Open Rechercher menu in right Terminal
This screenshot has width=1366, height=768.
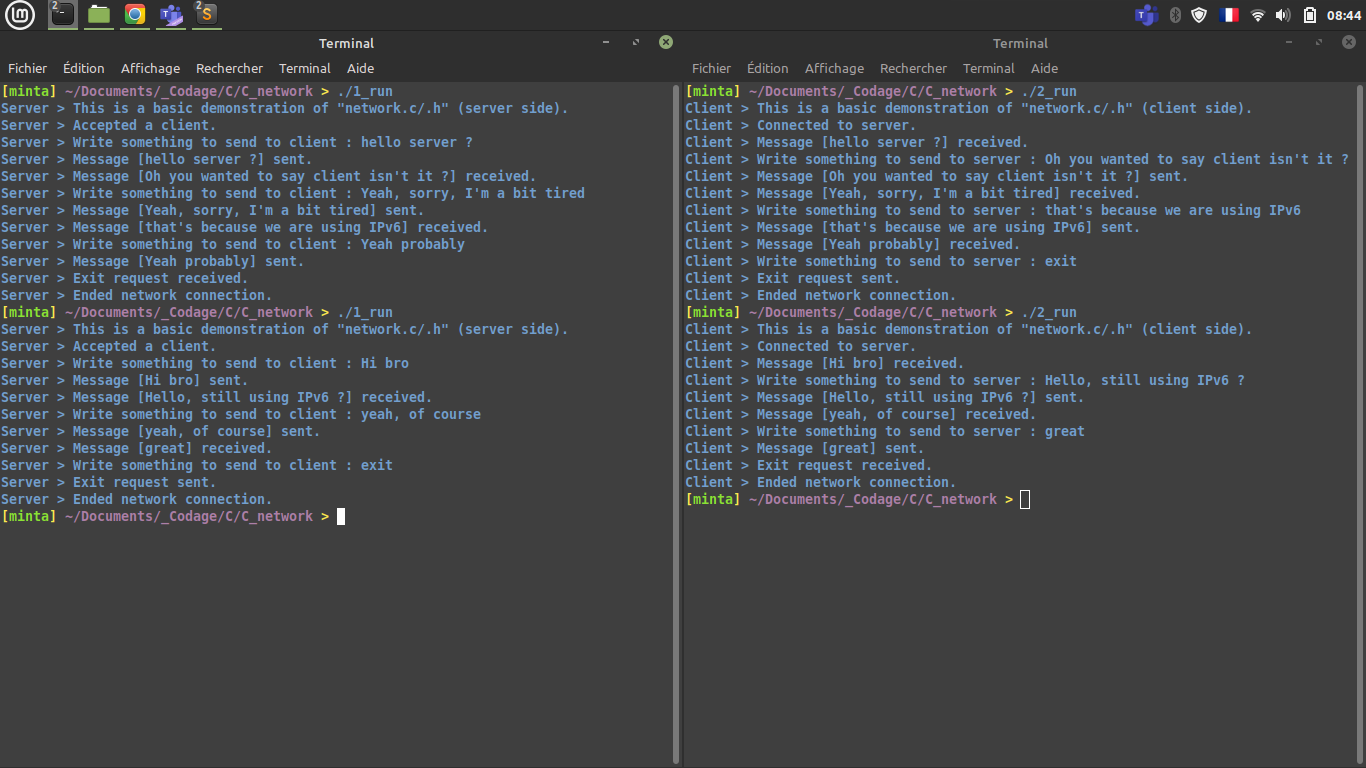tap(913, 68)
